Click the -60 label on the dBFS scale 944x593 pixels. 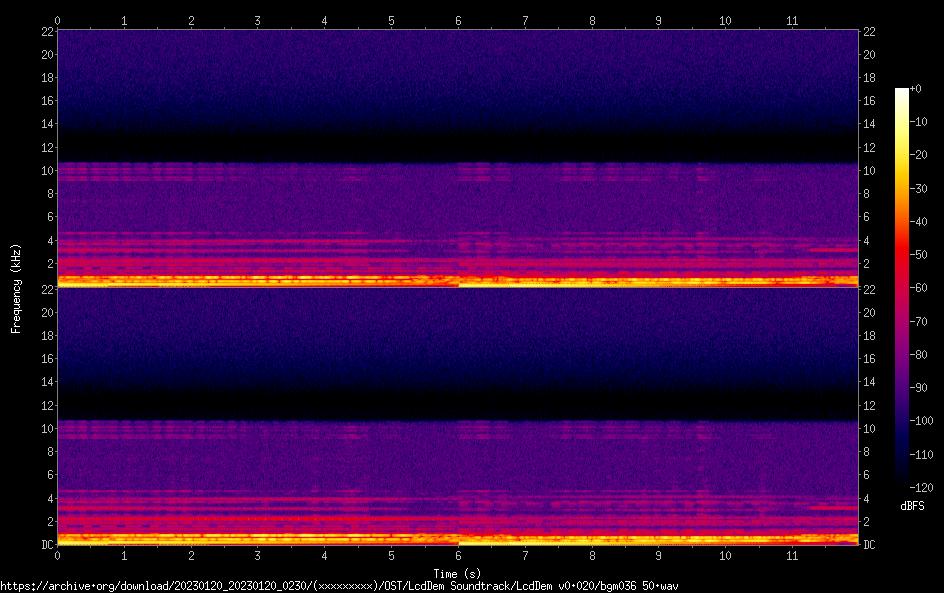(919, 287)
